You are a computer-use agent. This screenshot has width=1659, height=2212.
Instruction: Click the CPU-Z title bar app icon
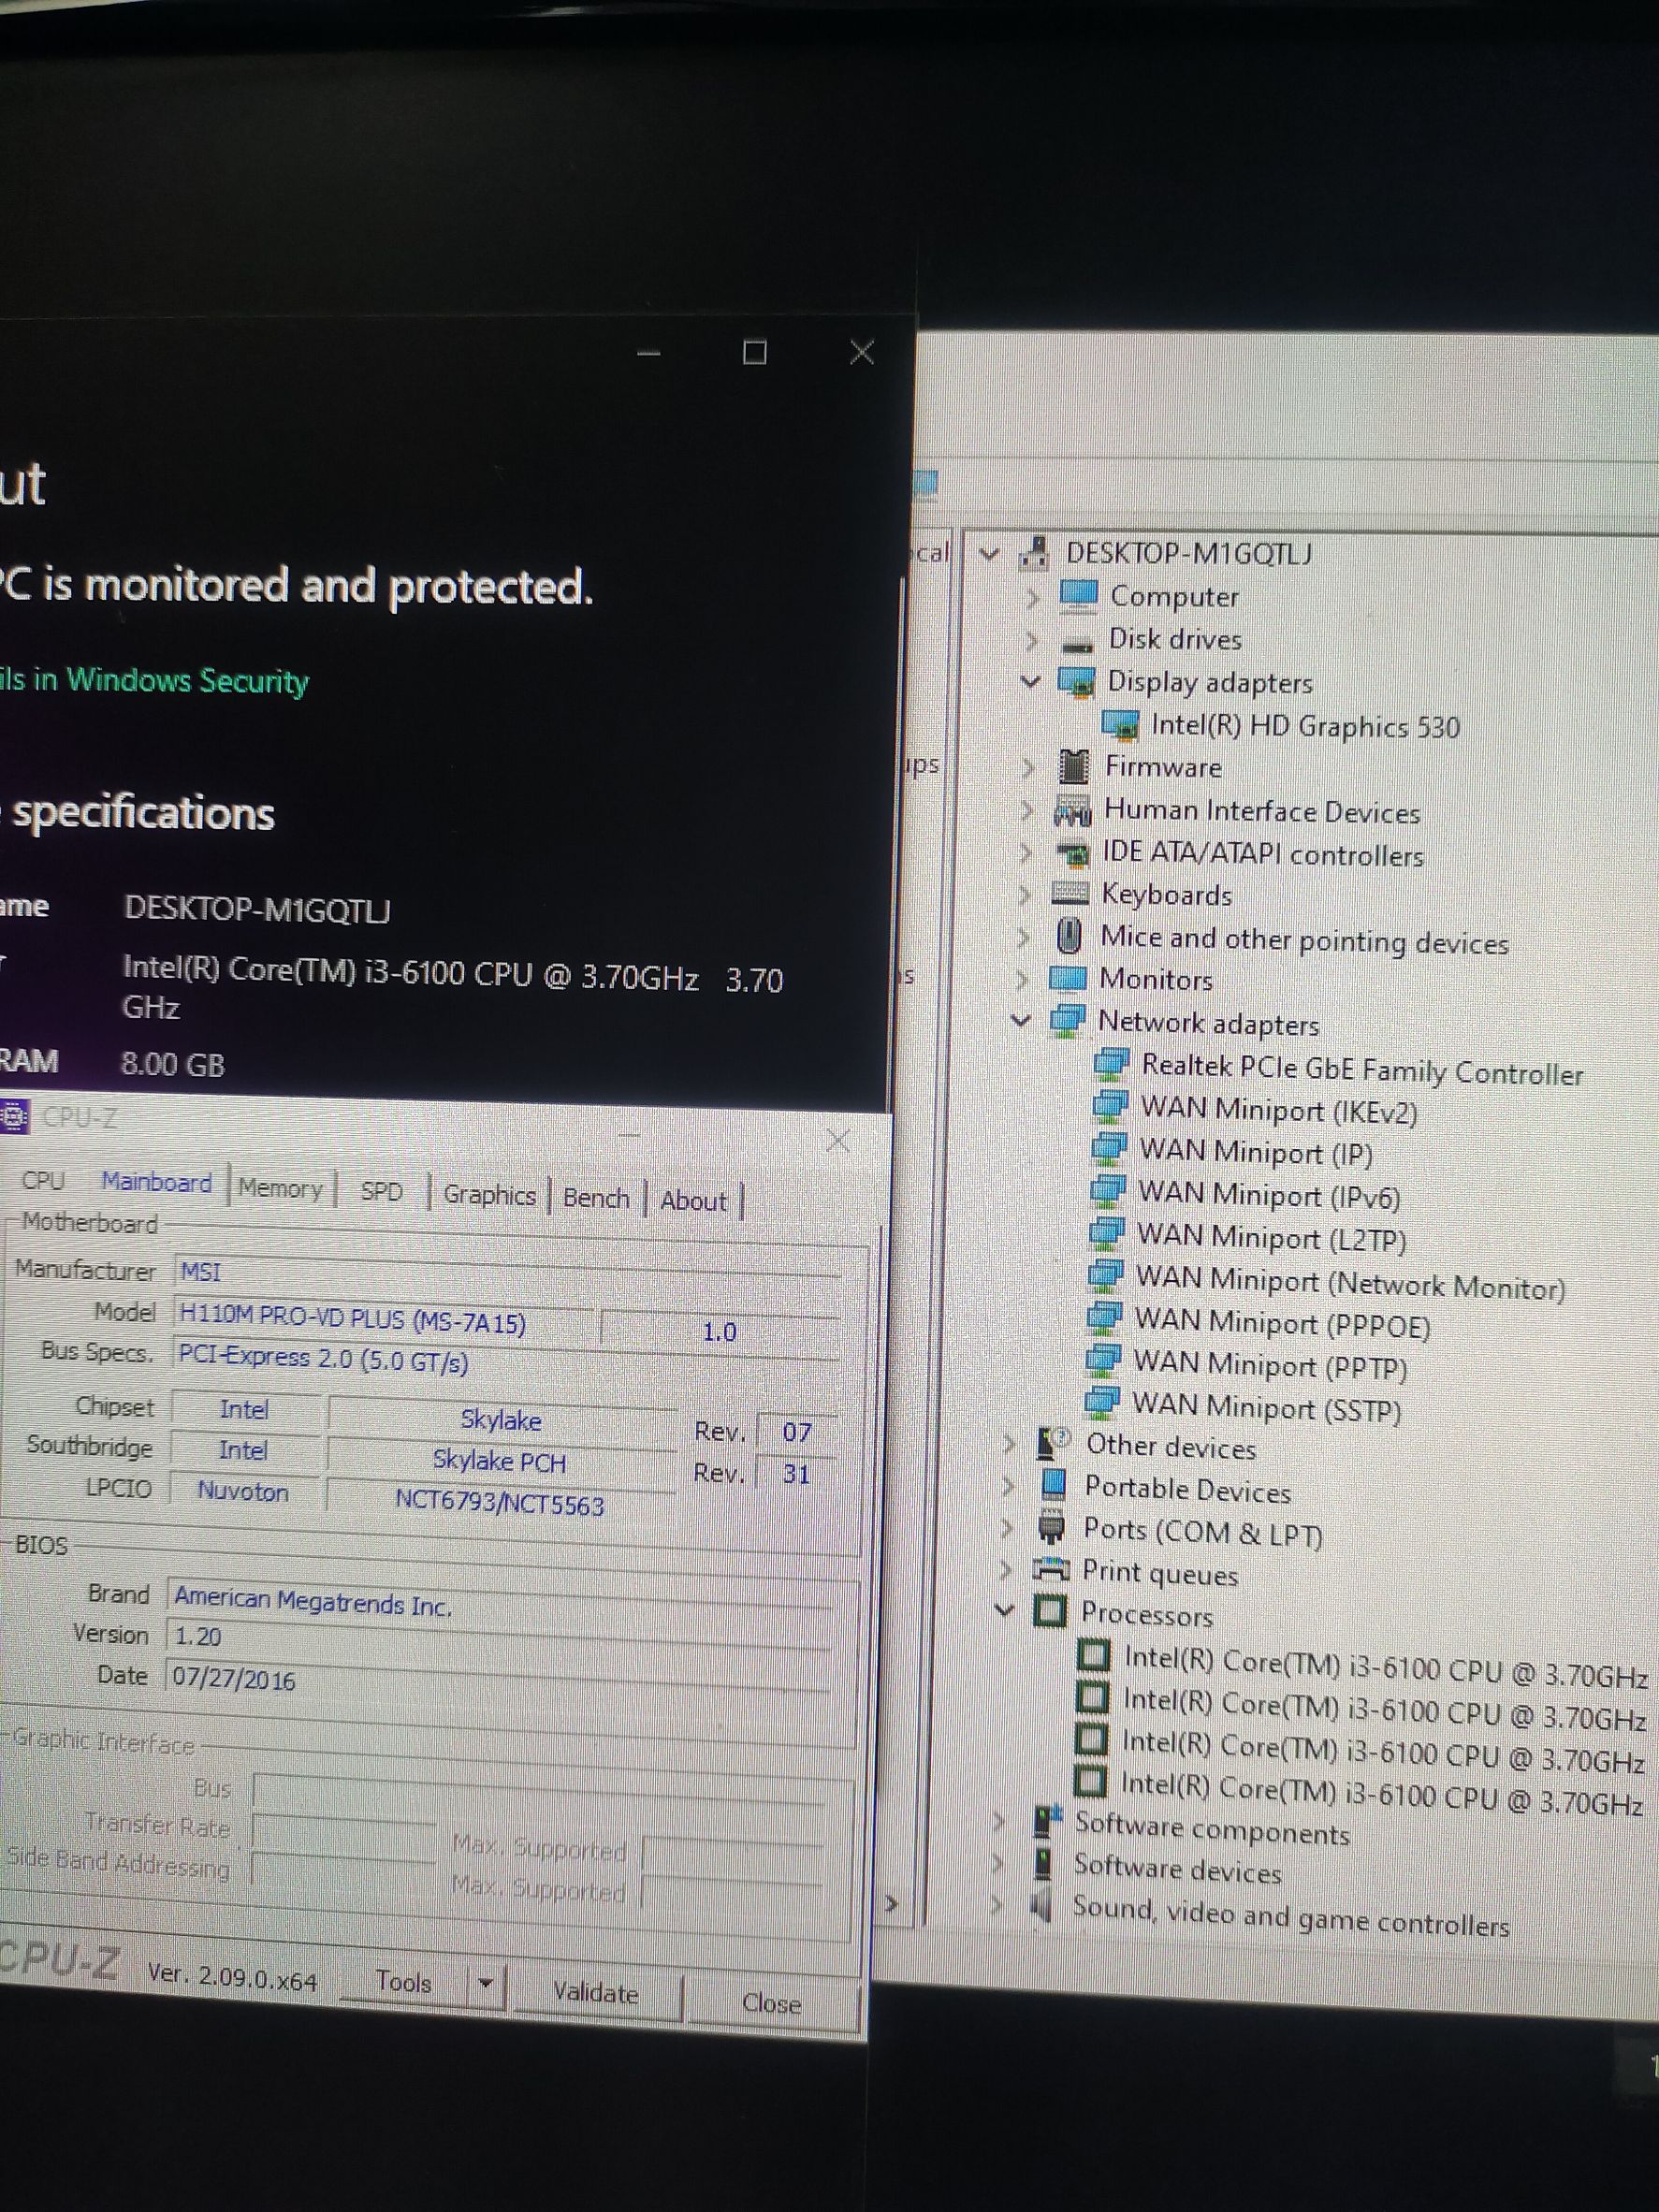13,1115
